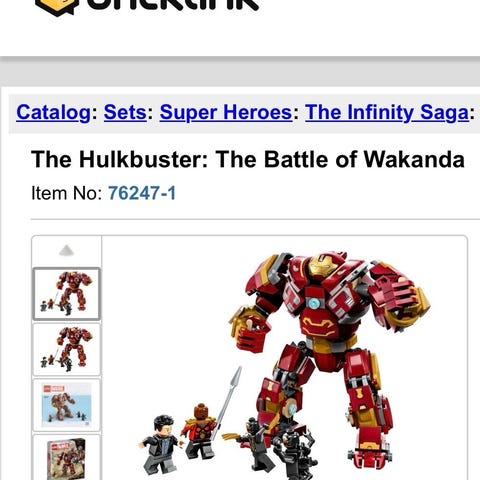Screen dimensions: 480x480
Task: Select the set box thumbnail
Action: 67,457
